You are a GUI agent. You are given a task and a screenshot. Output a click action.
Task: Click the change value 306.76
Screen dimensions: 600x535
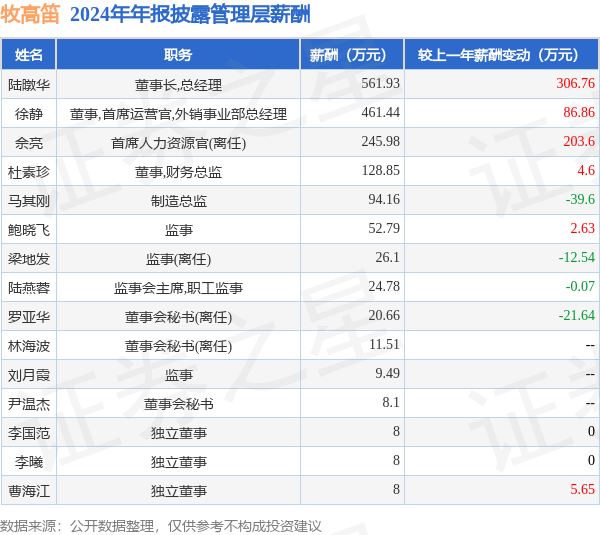[576, 83]
